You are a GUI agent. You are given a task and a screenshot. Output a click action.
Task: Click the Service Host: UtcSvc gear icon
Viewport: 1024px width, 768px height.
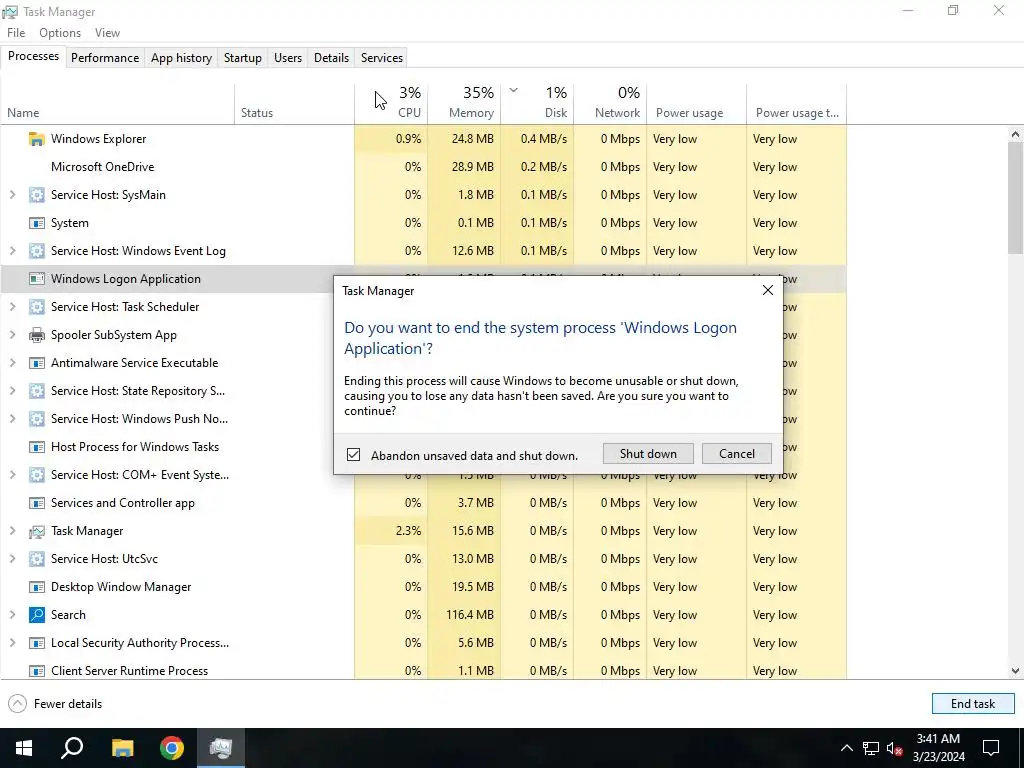(x=37, y=559)
